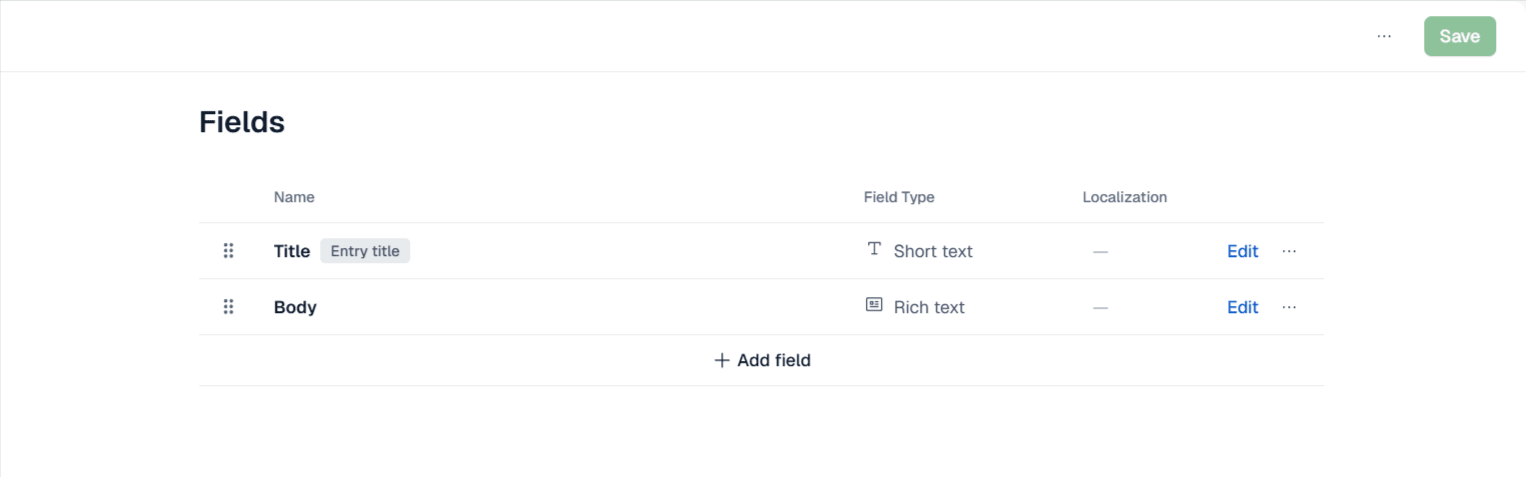1526x477 pixels.
Task: Edit the Title field
Action: coord(1242,251)
